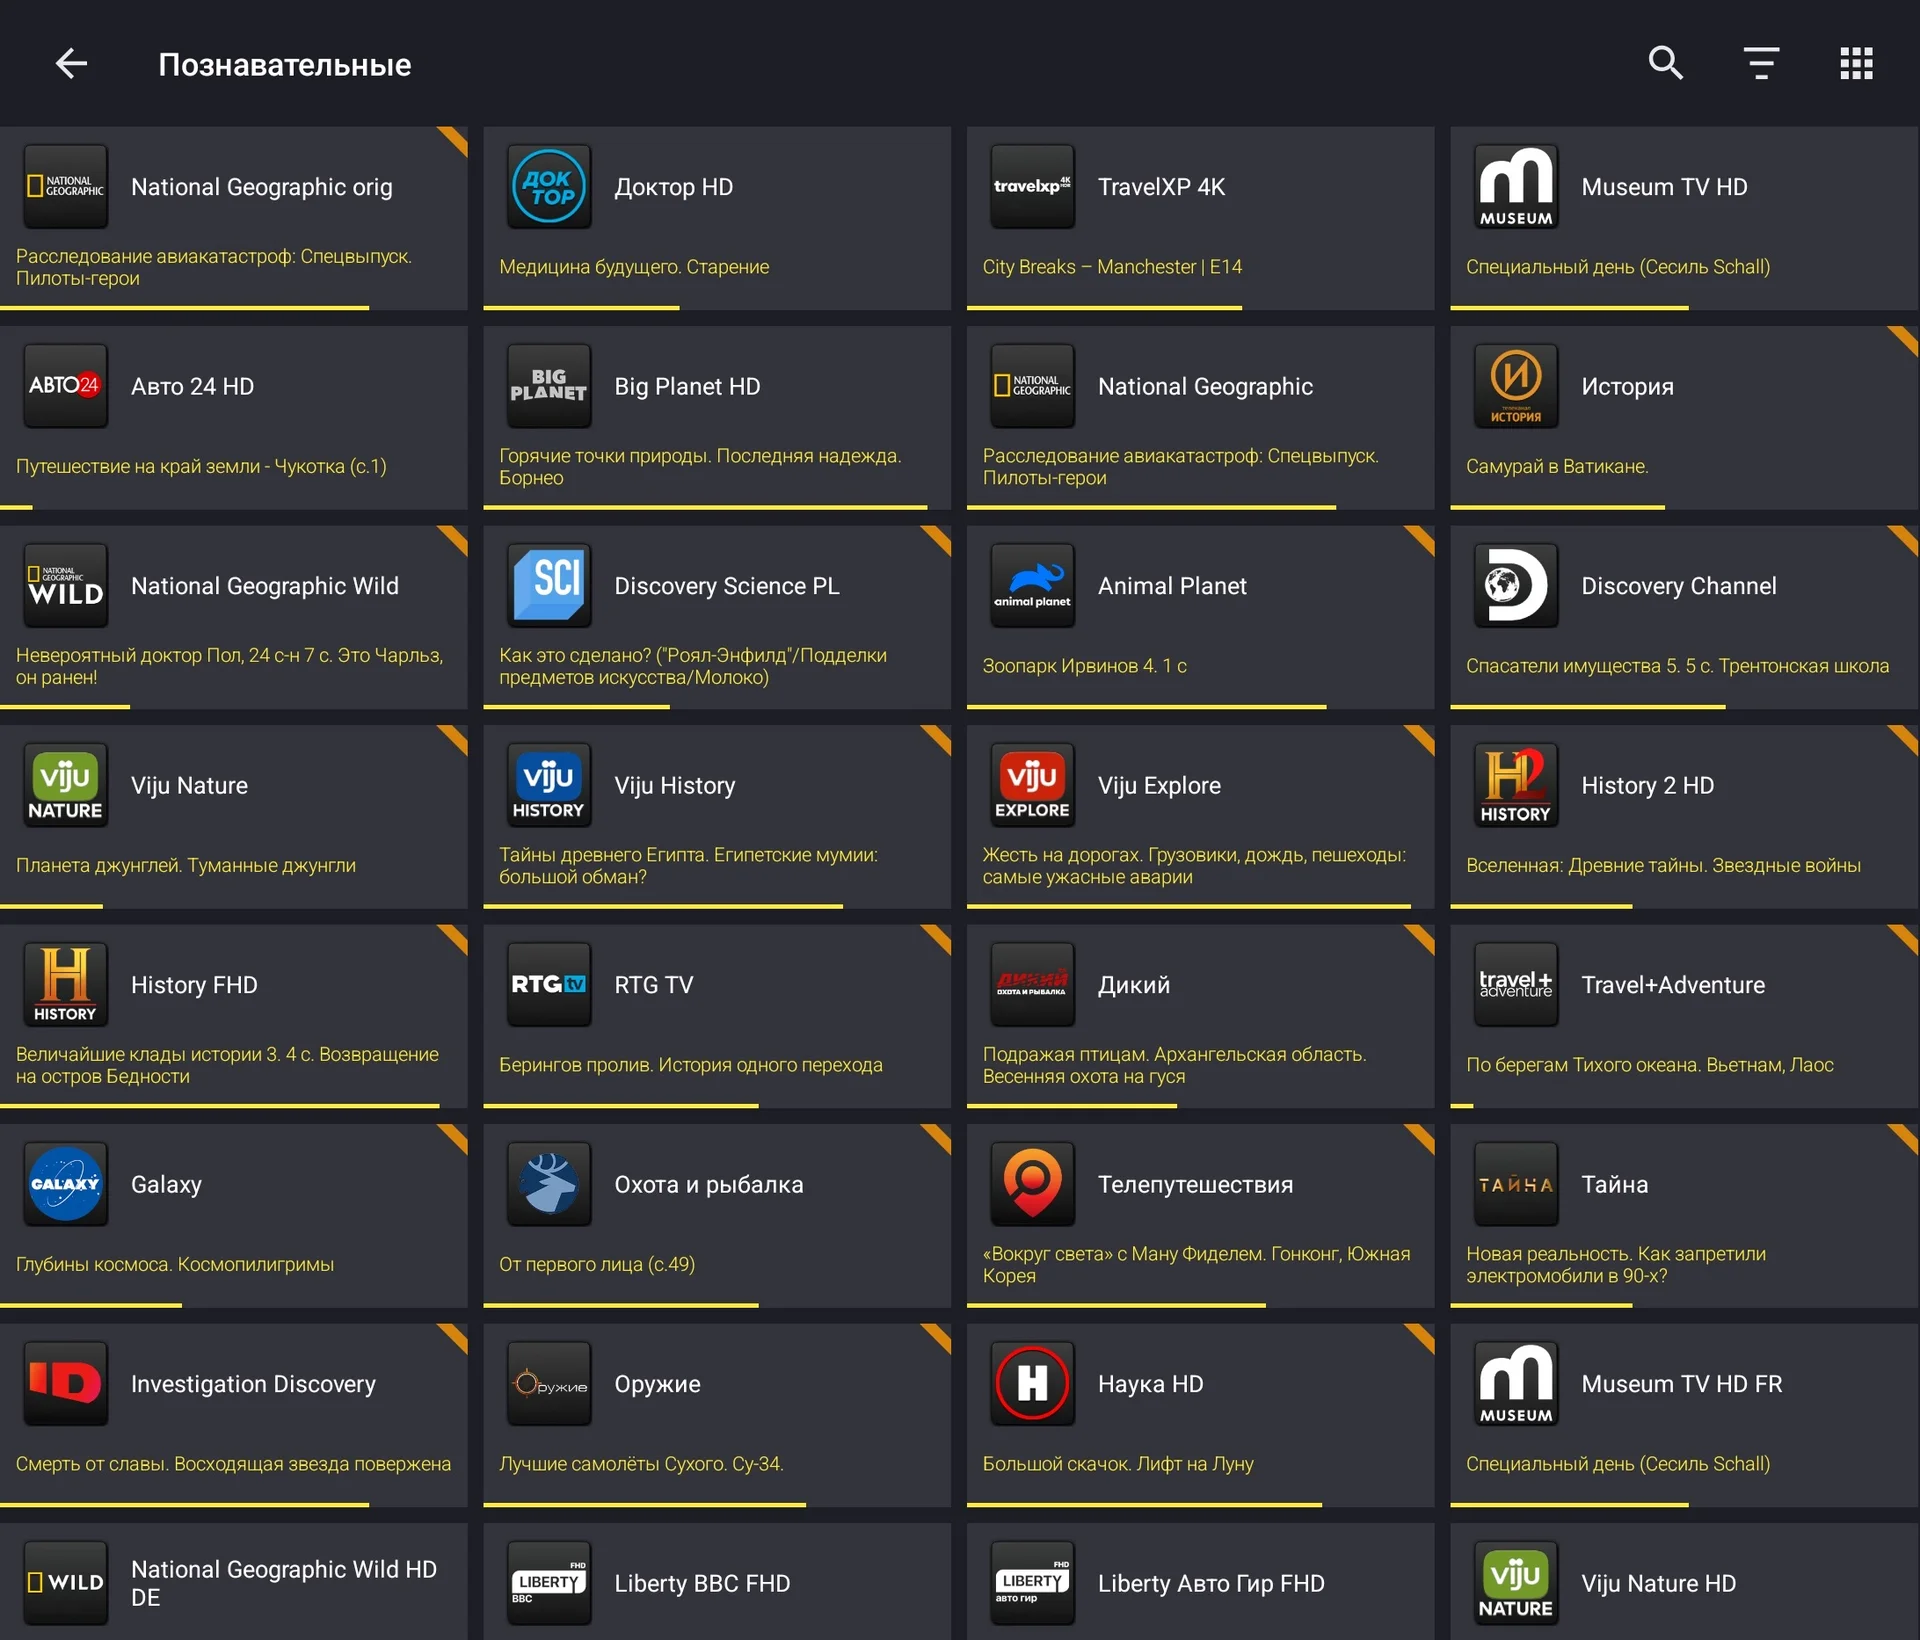The image size is (1920, 1640).
Task: Select program 'Планета джунглей. Туманные джунгли'
Action: 186,865
